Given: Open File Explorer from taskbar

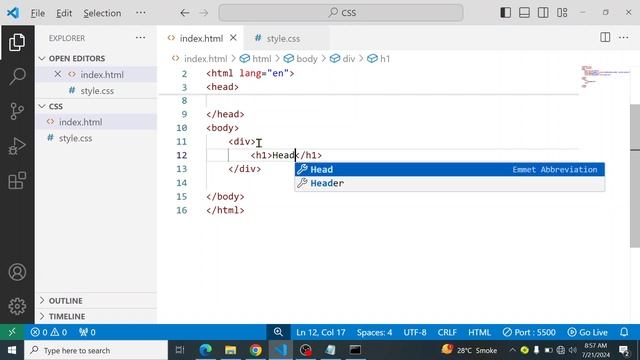Looking at the screenshot, I should [230, 350].
